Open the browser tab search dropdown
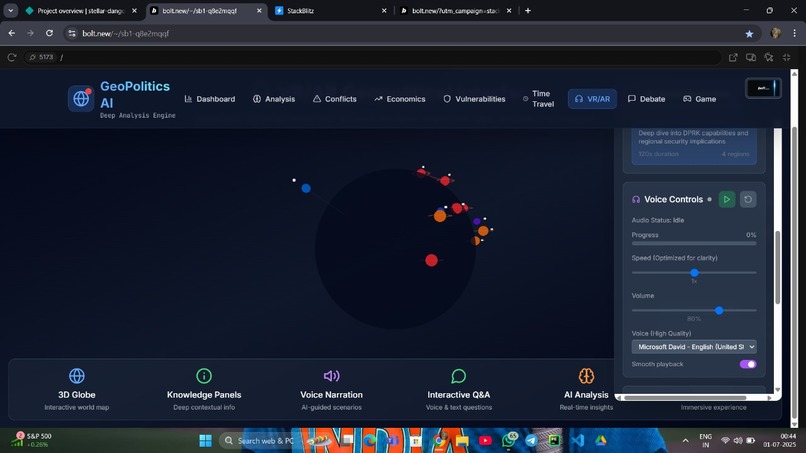The width and height of the screenshot is (806, 453). coord(10,10)
